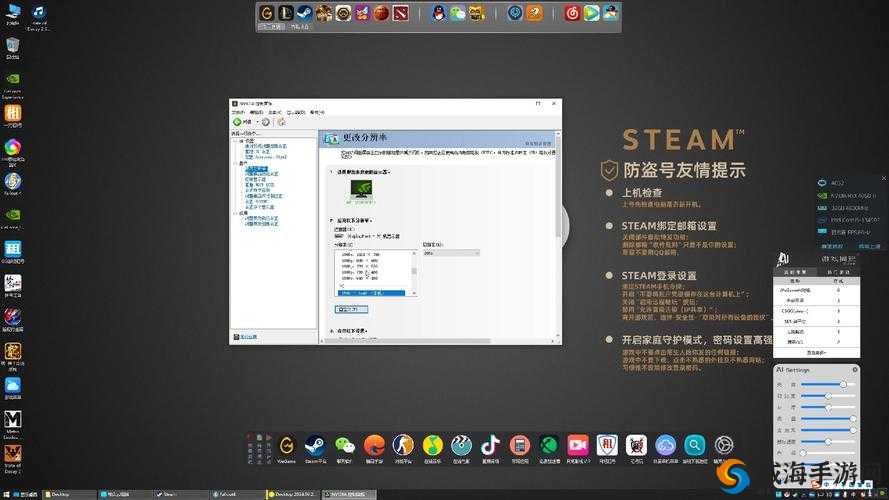Adjust the second slider in Settings panel
Screen dimensions: 889x500
click(x=828, y=396)
